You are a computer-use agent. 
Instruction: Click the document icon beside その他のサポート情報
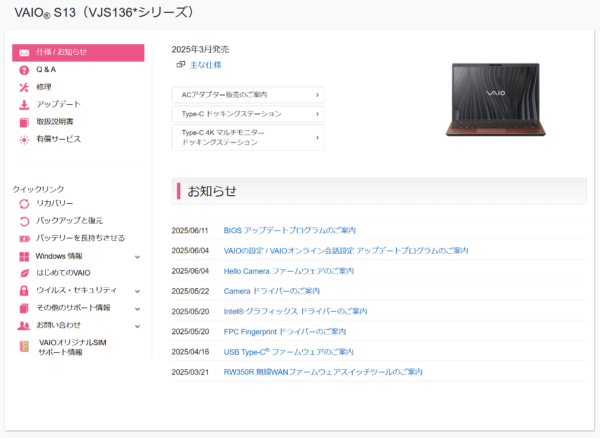point(24,308)
